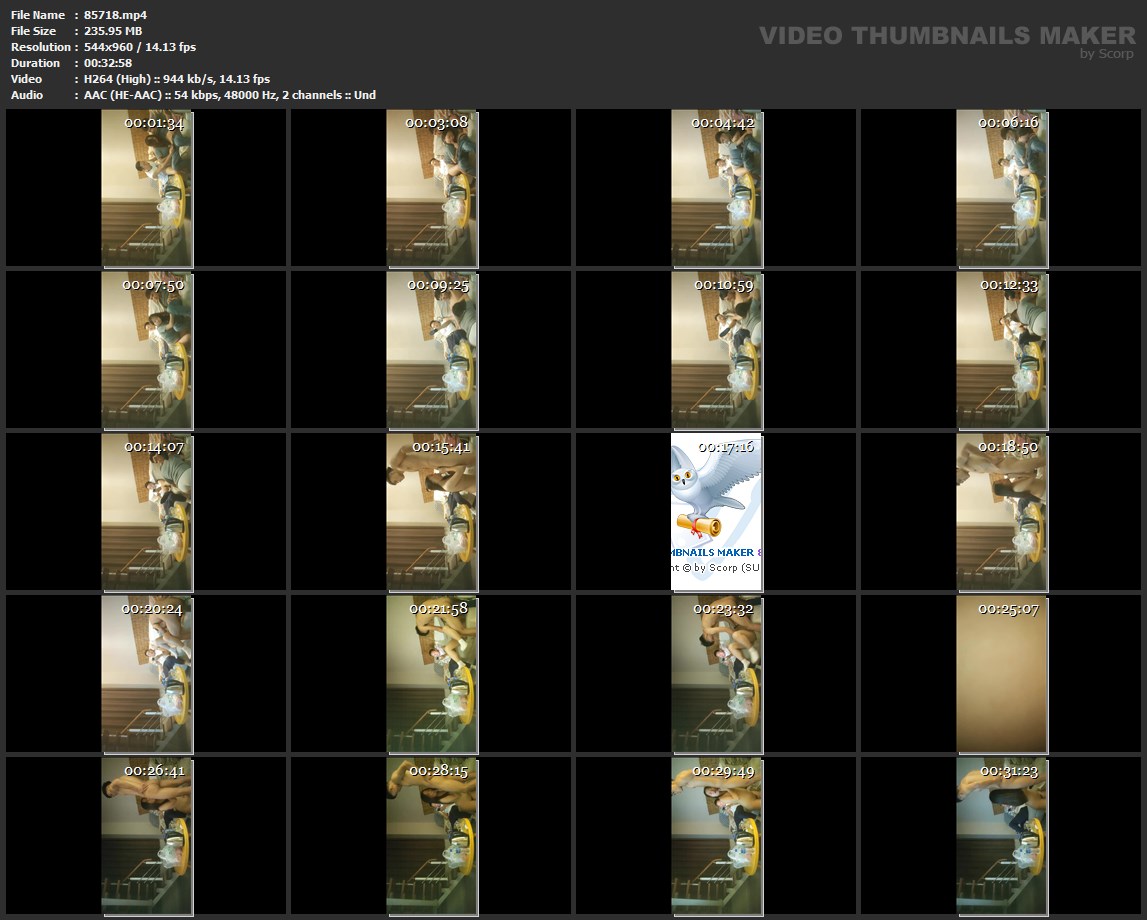The image size is (1147, 920).
Task: Click the Duration value 00:32:58
Action: (108, 63)
